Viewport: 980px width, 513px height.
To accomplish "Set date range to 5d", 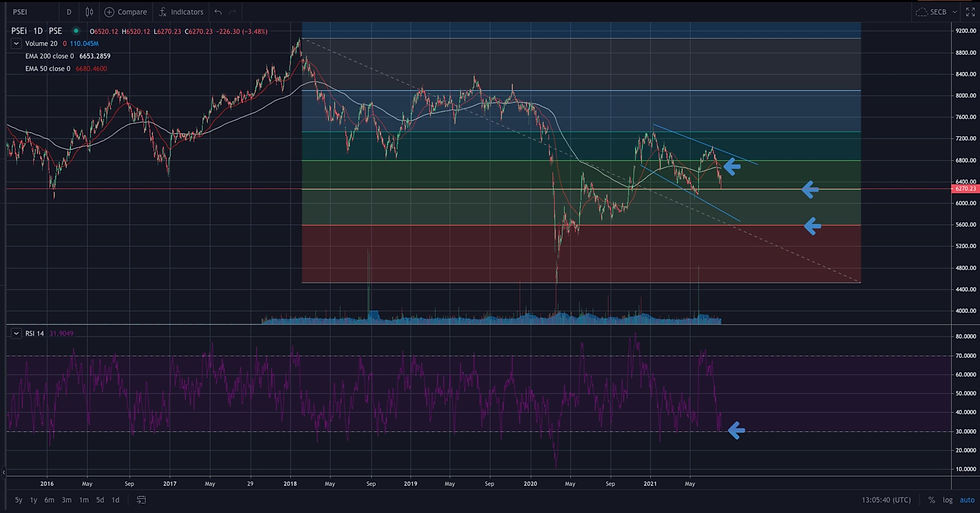I will click(100, 500).
